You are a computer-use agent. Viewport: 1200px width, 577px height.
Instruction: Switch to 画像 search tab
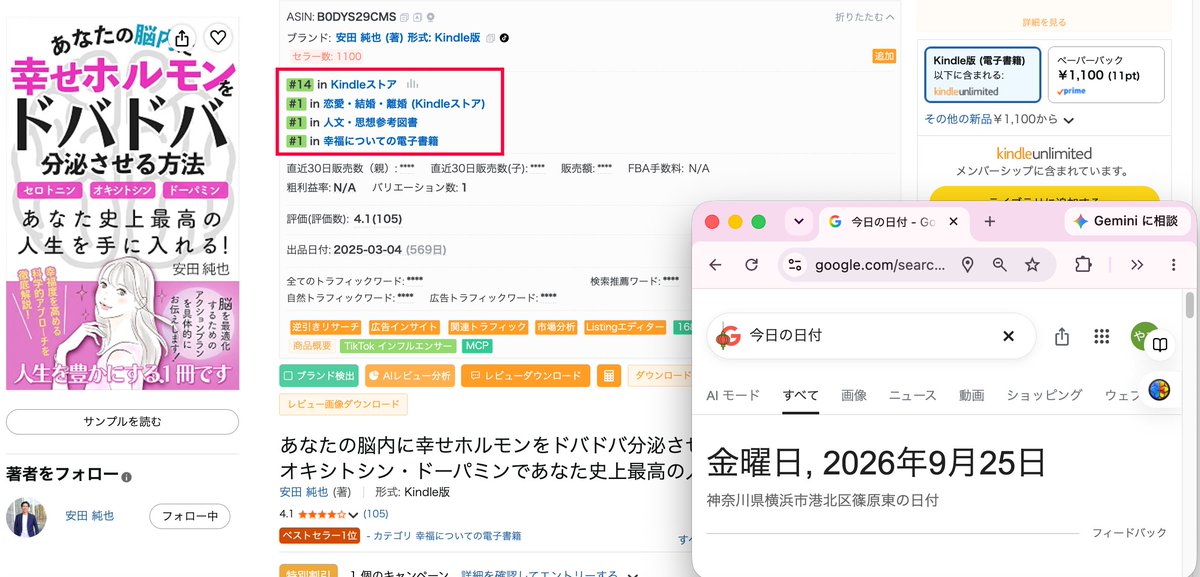[x=854, y=395]
